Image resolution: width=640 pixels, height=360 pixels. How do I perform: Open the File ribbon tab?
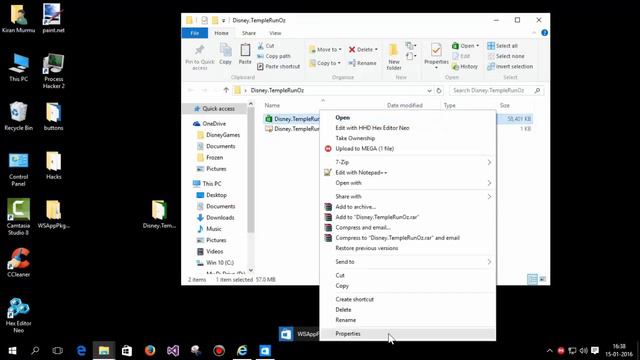[x=195, y=33]
